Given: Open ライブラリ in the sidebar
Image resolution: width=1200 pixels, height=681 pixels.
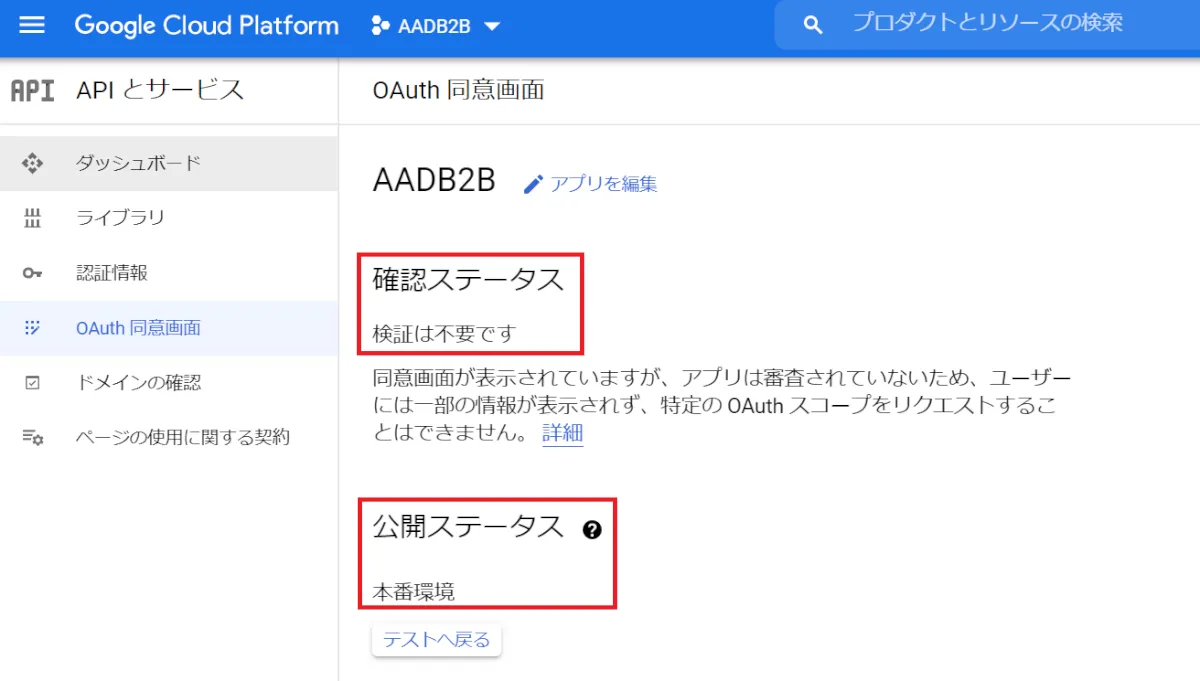Looking at the screenshot, I should [x=169, y=218].
